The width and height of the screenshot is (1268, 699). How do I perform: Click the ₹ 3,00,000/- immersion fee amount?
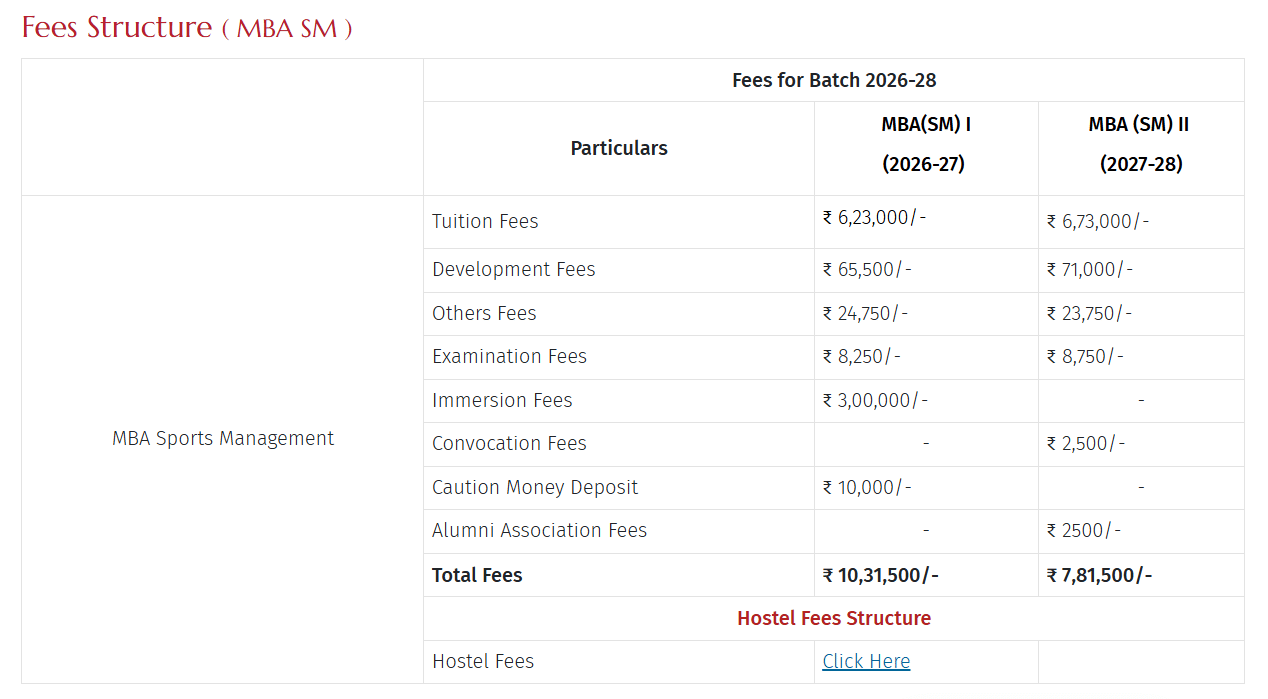875,401
